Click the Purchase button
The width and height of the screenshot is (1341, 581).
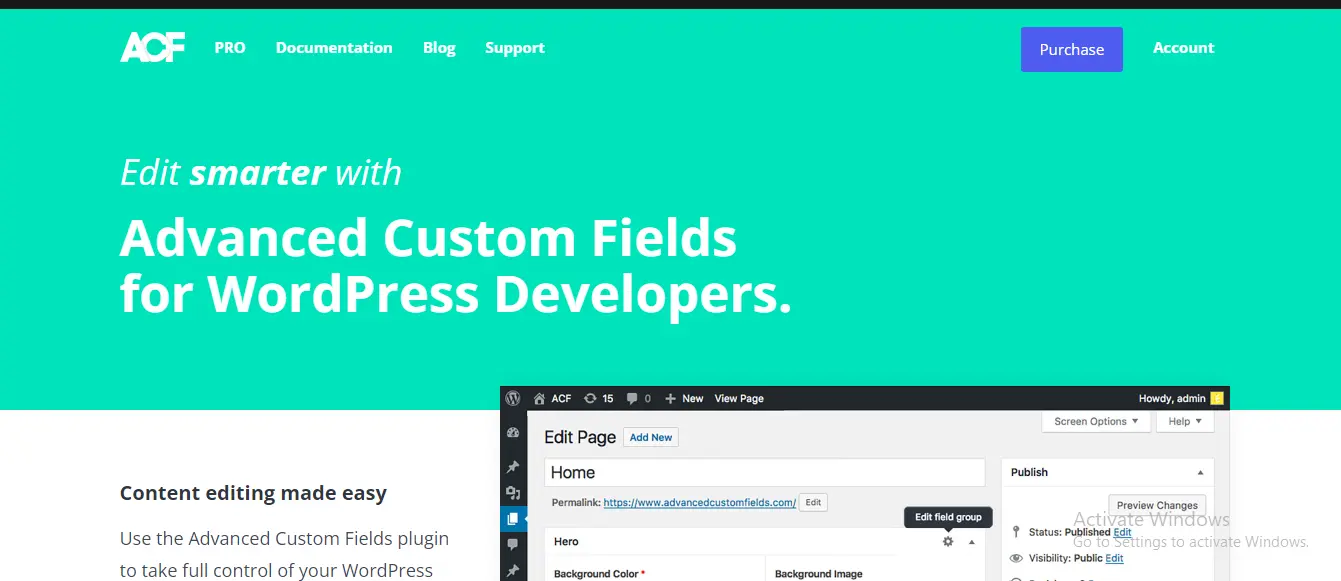[1072, 49]
